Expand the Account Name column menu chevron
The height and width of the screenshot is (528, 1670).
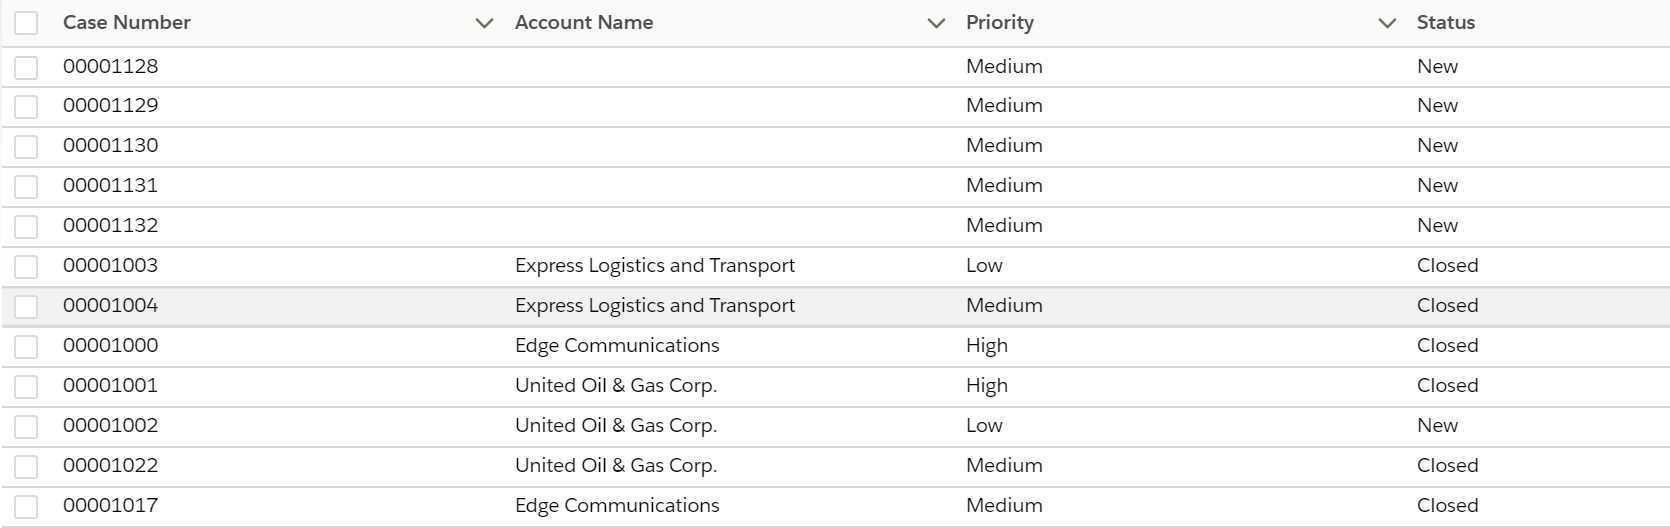coord(936,23)
